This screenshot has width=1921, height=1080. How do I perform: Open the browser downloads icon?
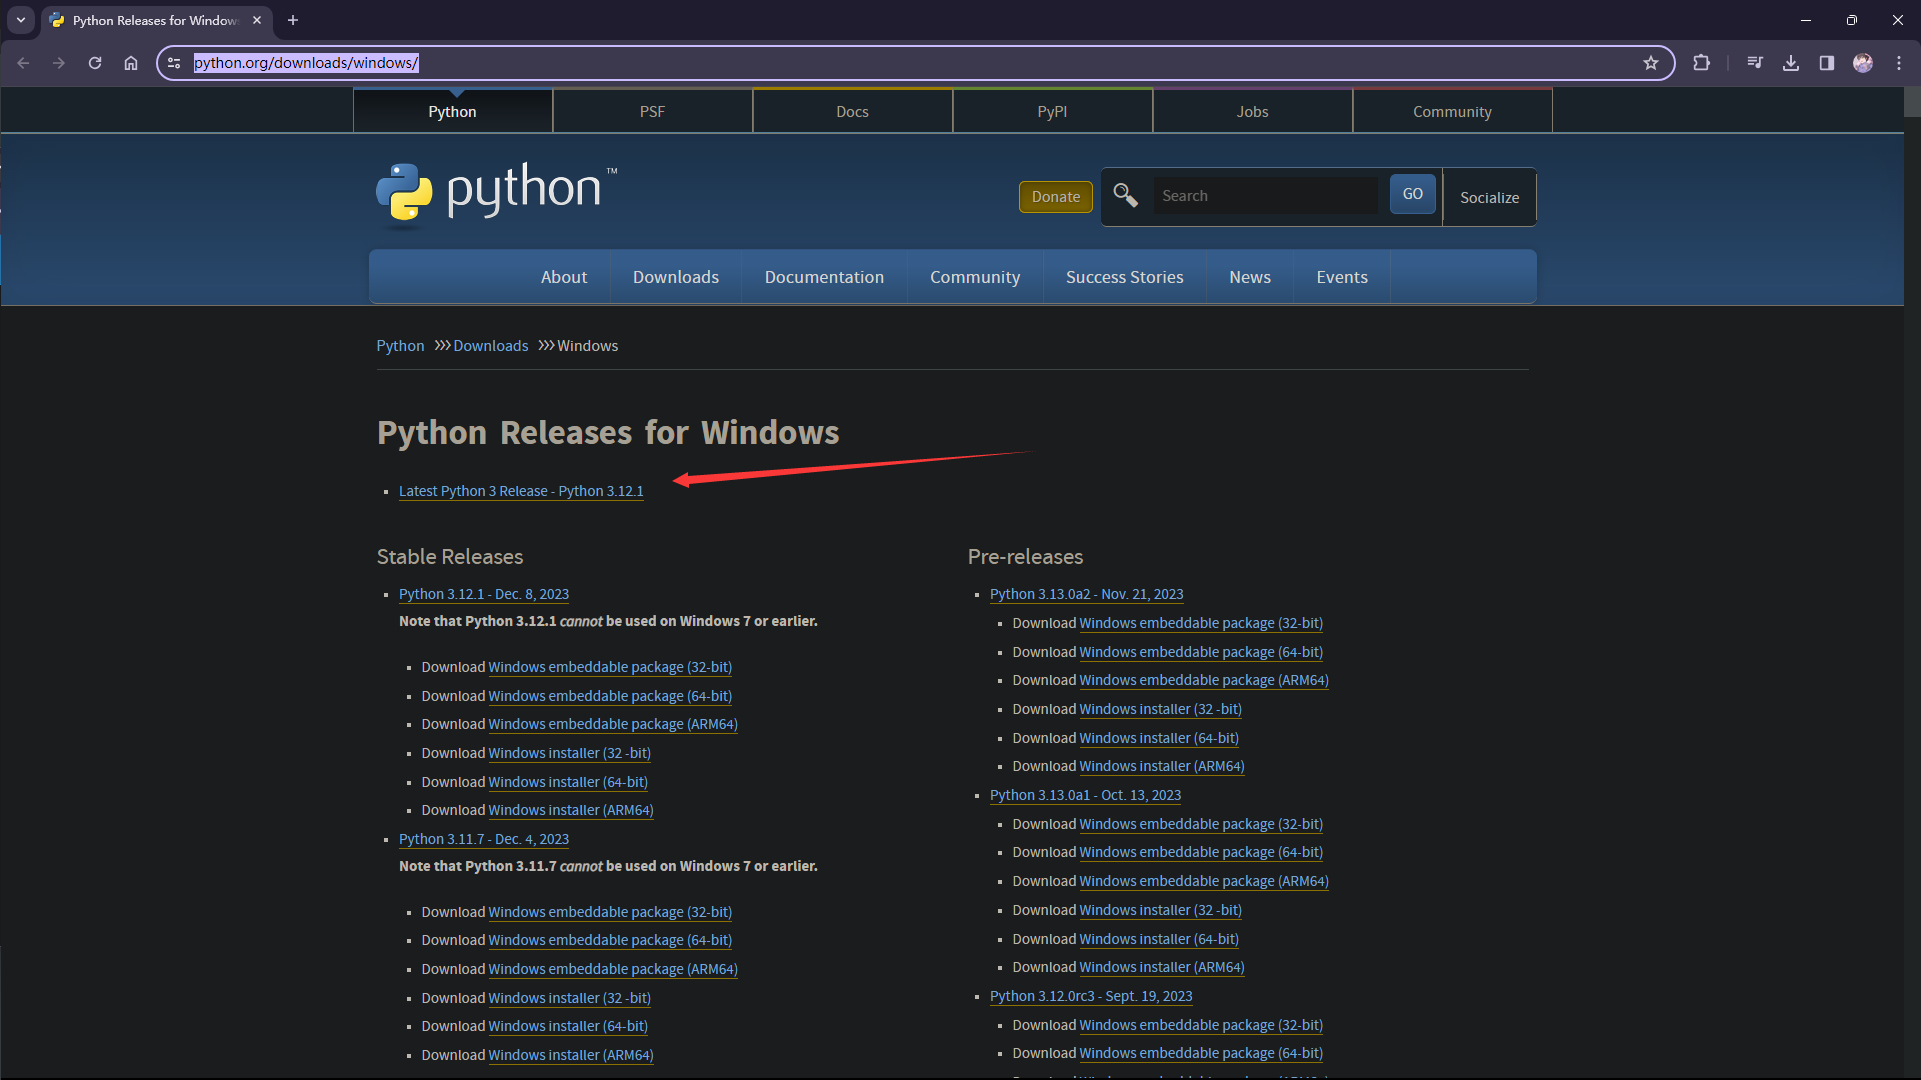point(1791,63)
